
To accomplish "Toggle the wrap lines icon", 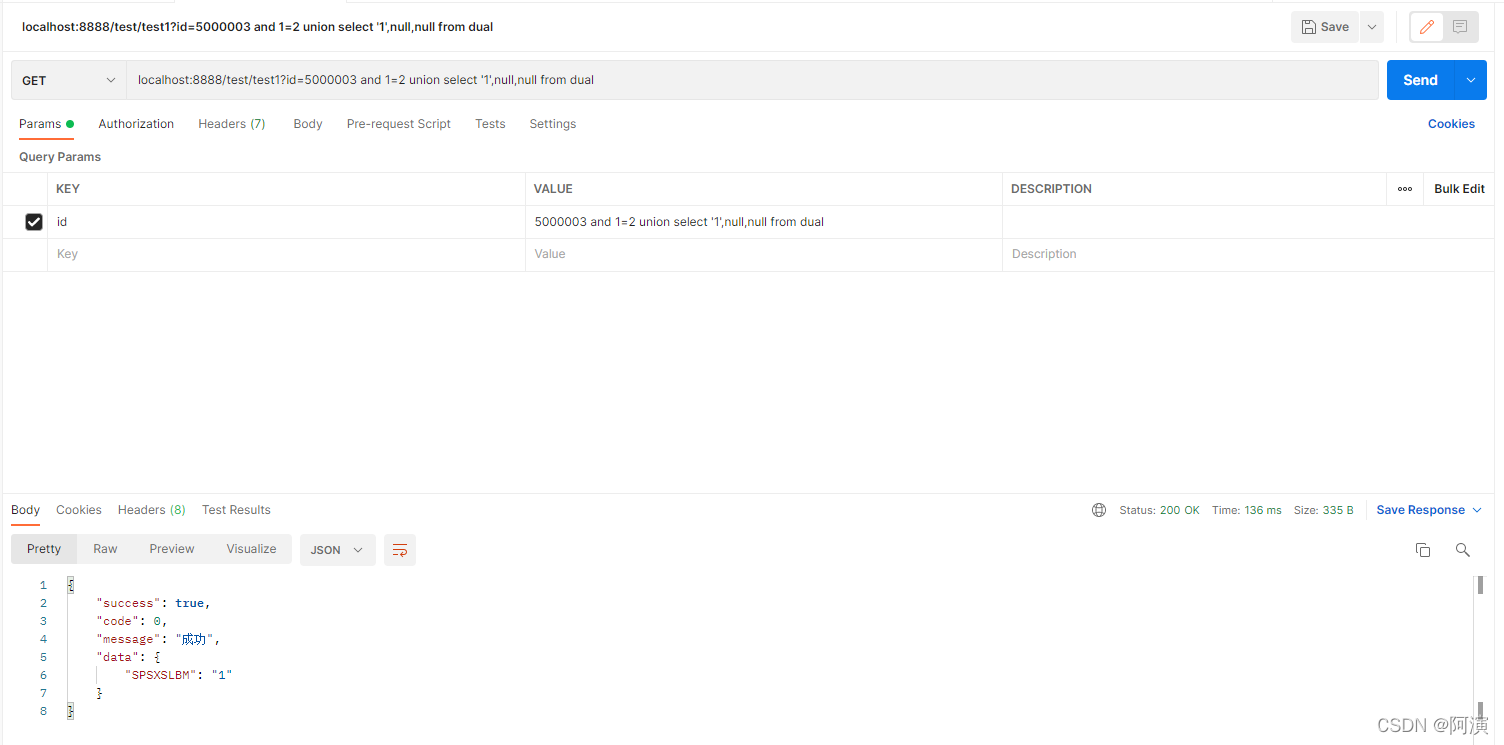I will pyautogui.click(x=400, y=550).
